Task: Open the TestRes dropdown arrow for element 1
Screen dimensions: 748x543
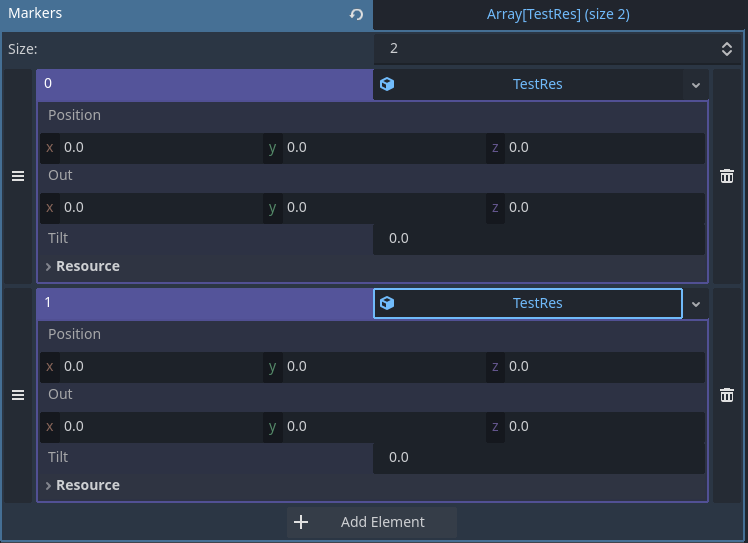Action: click(x=696, y=304)
